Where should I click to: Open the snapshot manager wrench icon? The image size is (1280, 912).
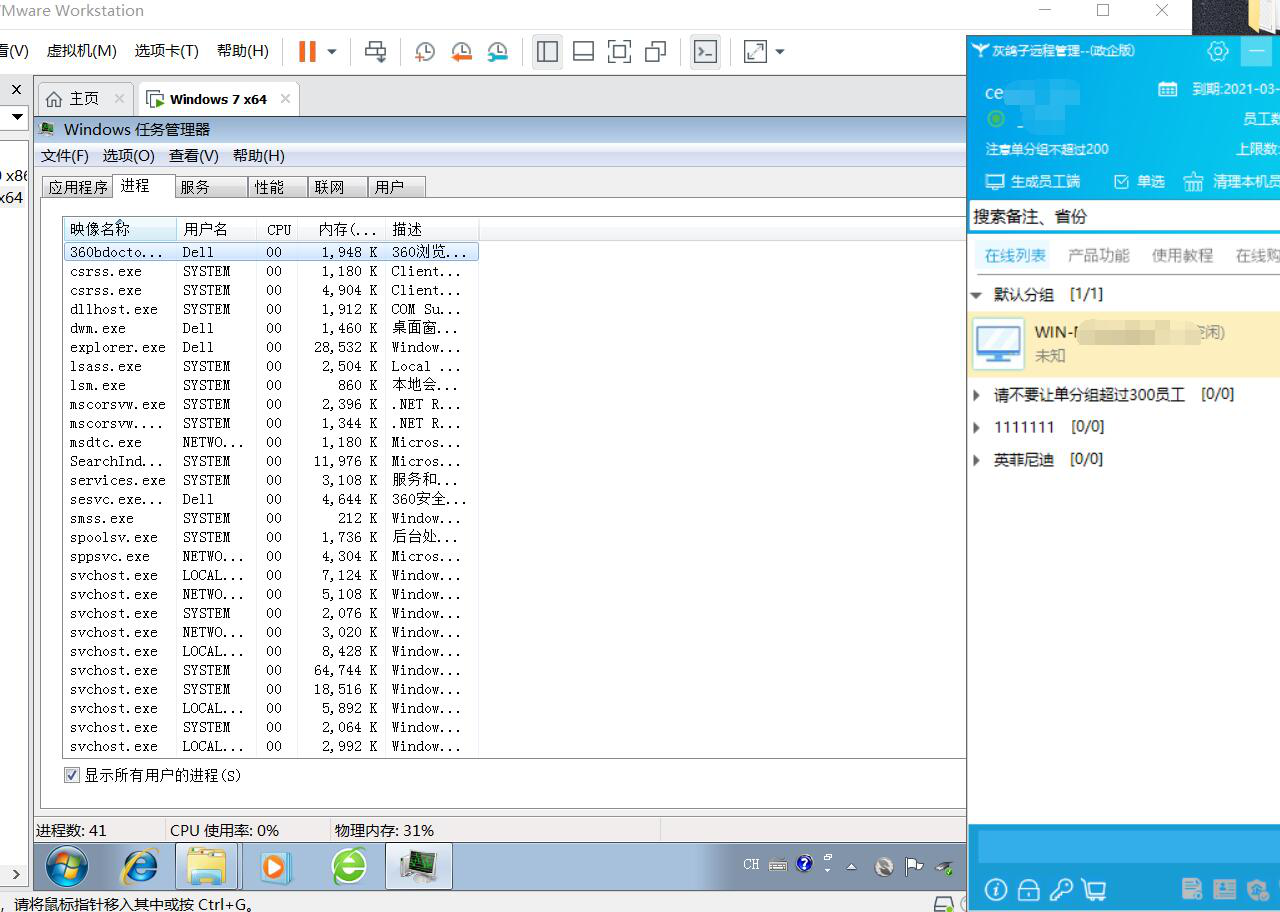(497, 52)
